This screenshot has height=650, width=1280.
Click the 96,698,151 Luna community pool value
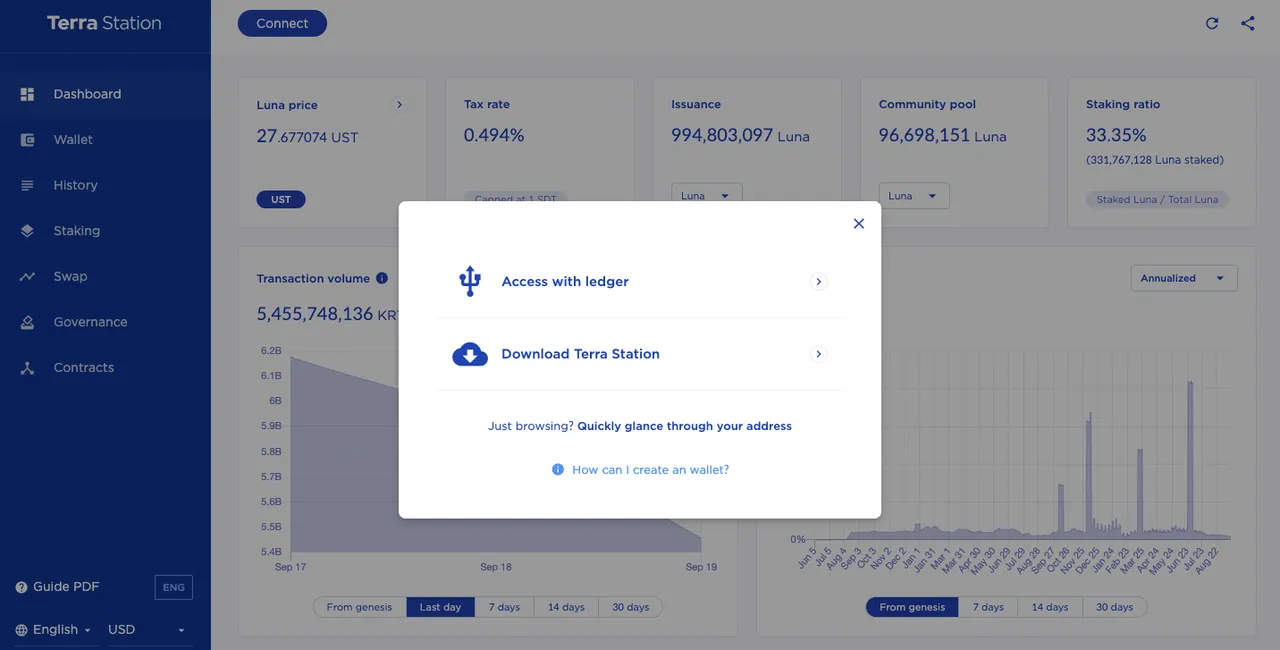942,135
